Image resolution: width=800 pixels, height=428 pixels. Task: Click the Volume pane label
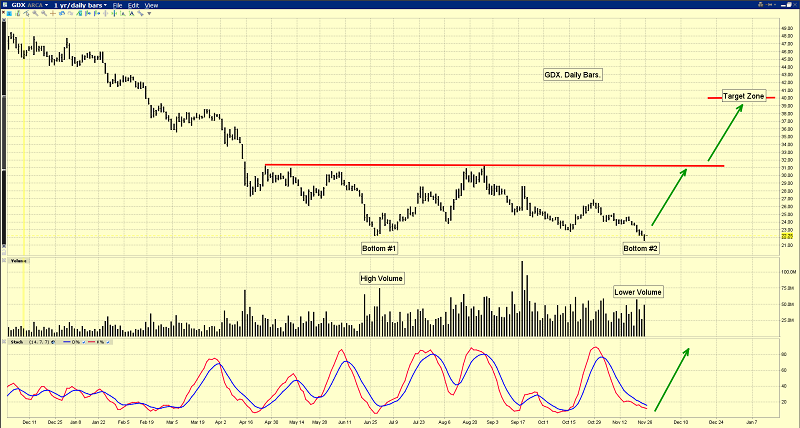[19, 261]
